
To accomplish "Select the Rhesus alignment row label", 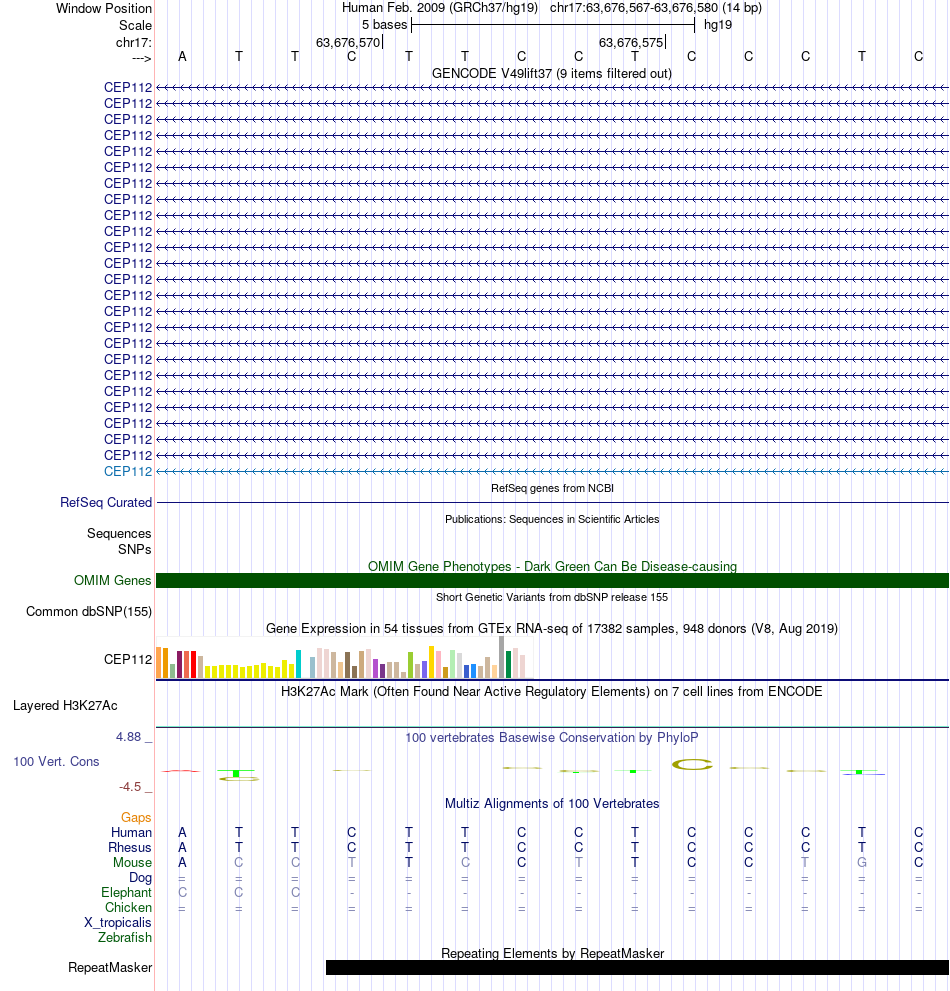I will (130, 848).
